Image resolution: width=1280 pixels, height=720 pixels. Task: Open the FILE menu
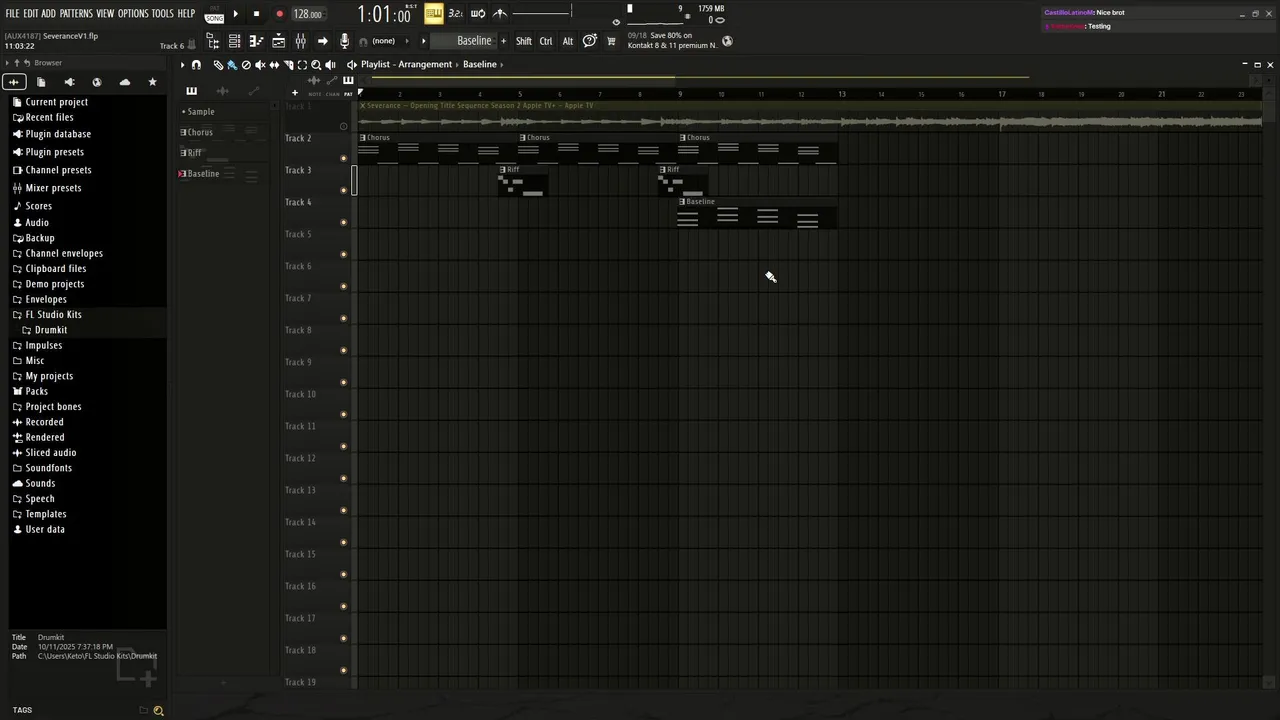pos(13,14)
